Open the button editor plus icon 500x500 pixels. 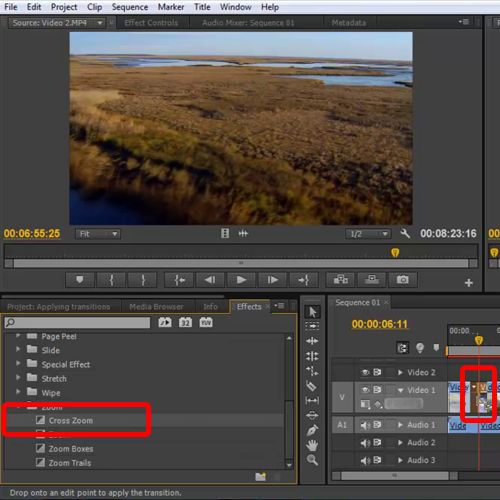[469, 283]
